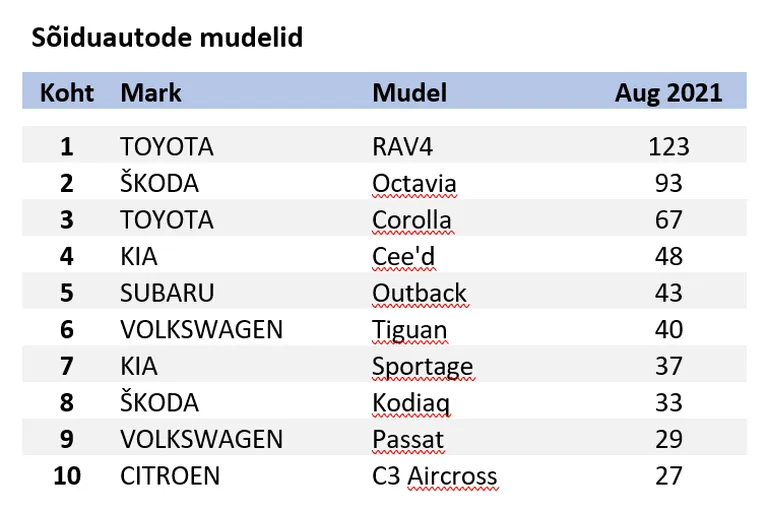Click the VOLKSWAGEN cell in row 6
This screenshot has height=510, width=768.
[202, 330]
